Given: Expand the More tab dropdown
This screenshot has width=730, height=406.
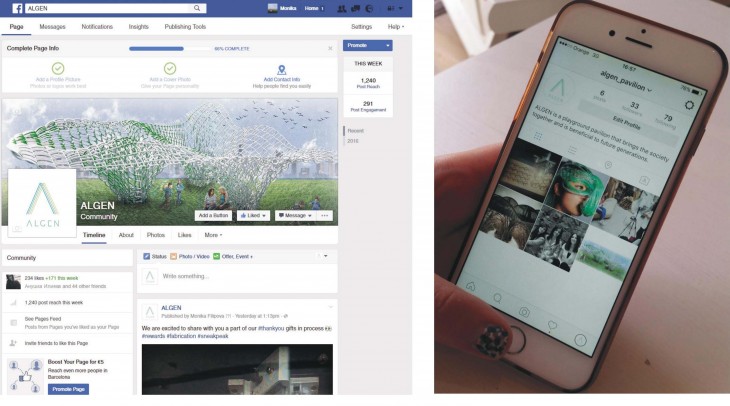Looking at the screenshot, I should tap(213, 235).
